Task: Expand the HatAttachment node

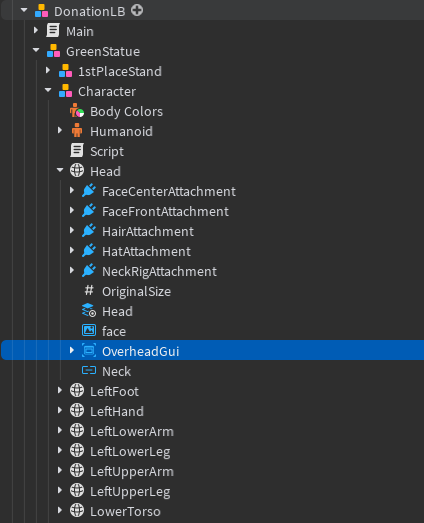Action: click(72, 250)
